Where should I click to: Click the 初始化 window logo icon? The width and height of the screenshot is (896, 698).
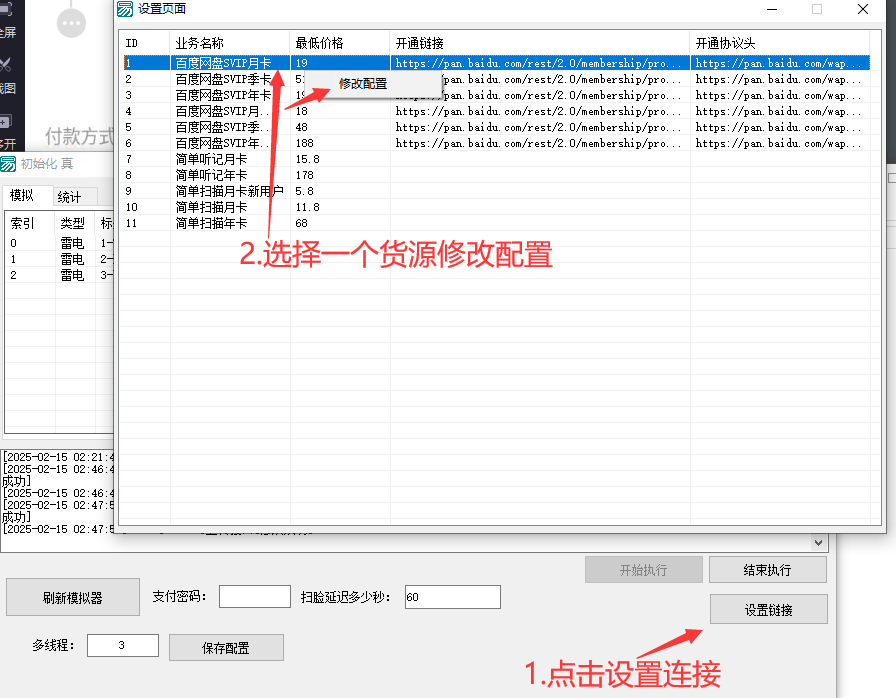coord(8,164)
